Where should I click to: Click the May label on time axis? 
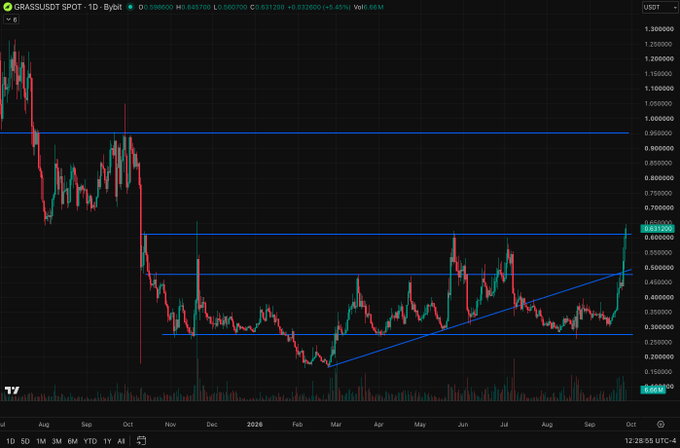(420, 424)
